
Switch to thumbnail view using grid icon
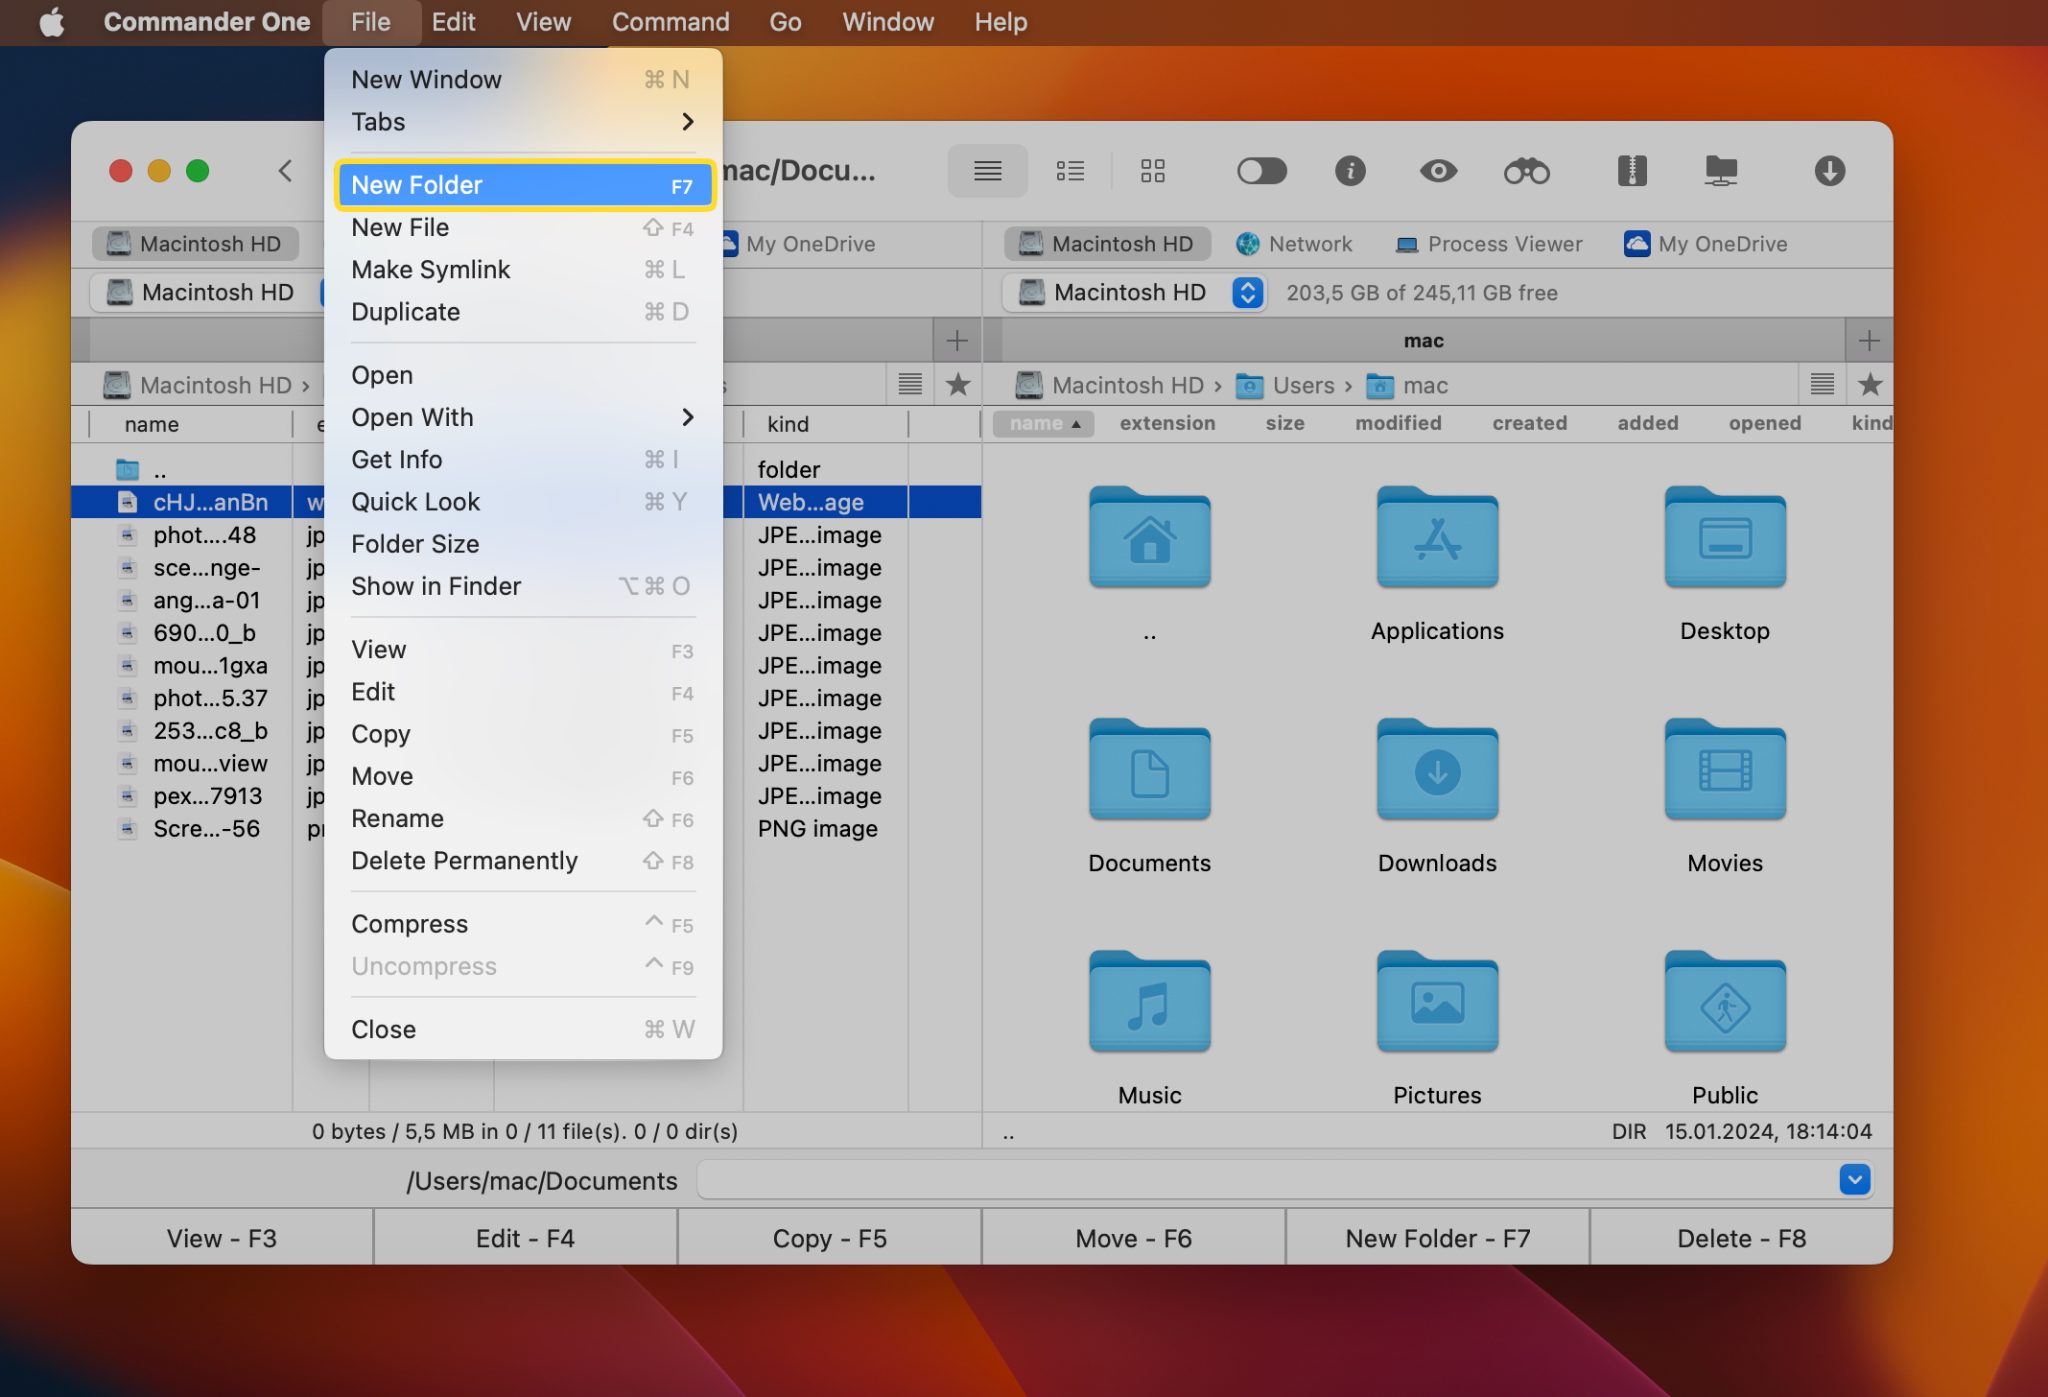point(1152,171)
